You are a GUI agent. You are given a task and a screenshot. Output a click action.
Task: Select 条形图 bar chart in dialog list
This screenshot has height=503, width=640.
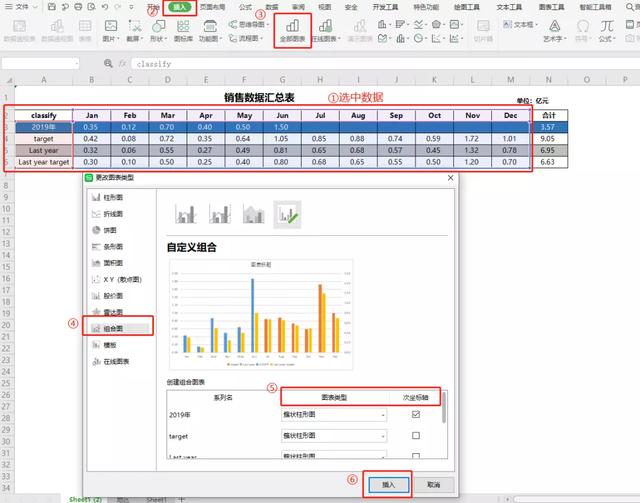[108, 246]
